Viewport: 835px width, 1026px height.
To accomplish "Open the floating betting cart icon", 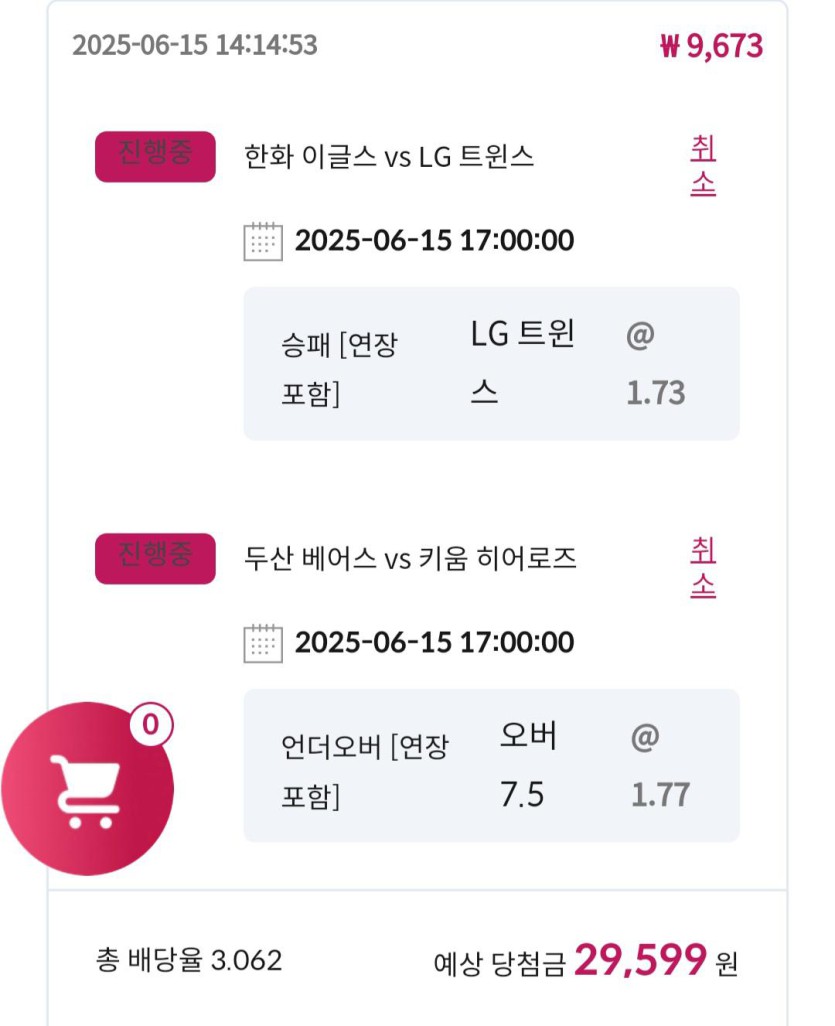I will point(87,788).
